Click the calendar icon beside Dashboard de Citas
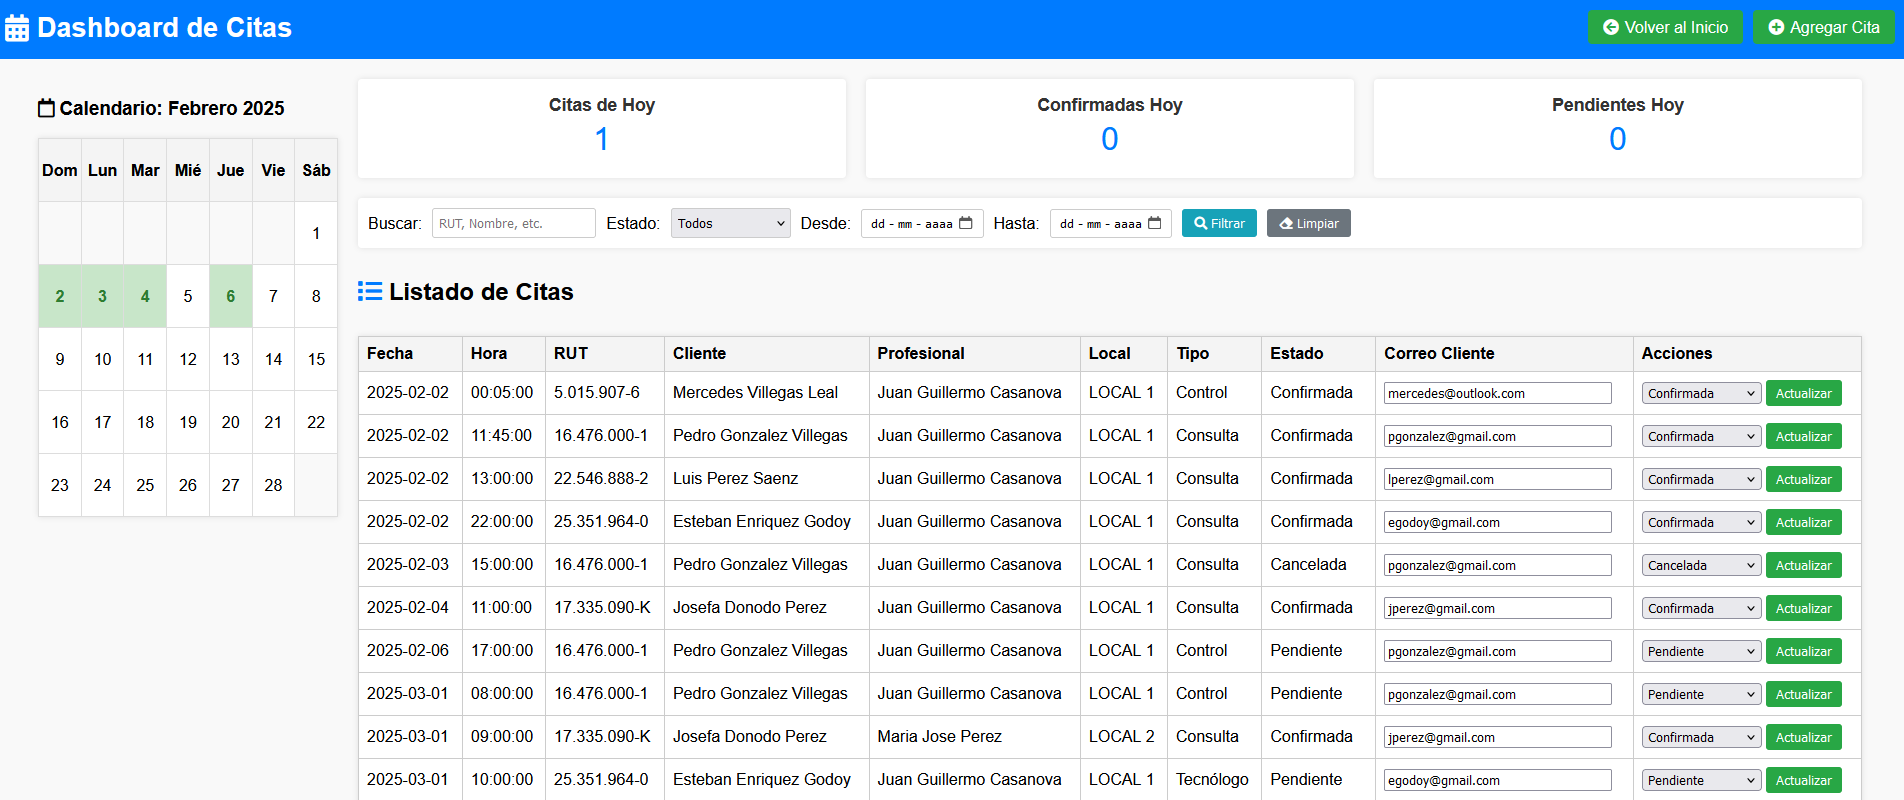 (17, 28)
